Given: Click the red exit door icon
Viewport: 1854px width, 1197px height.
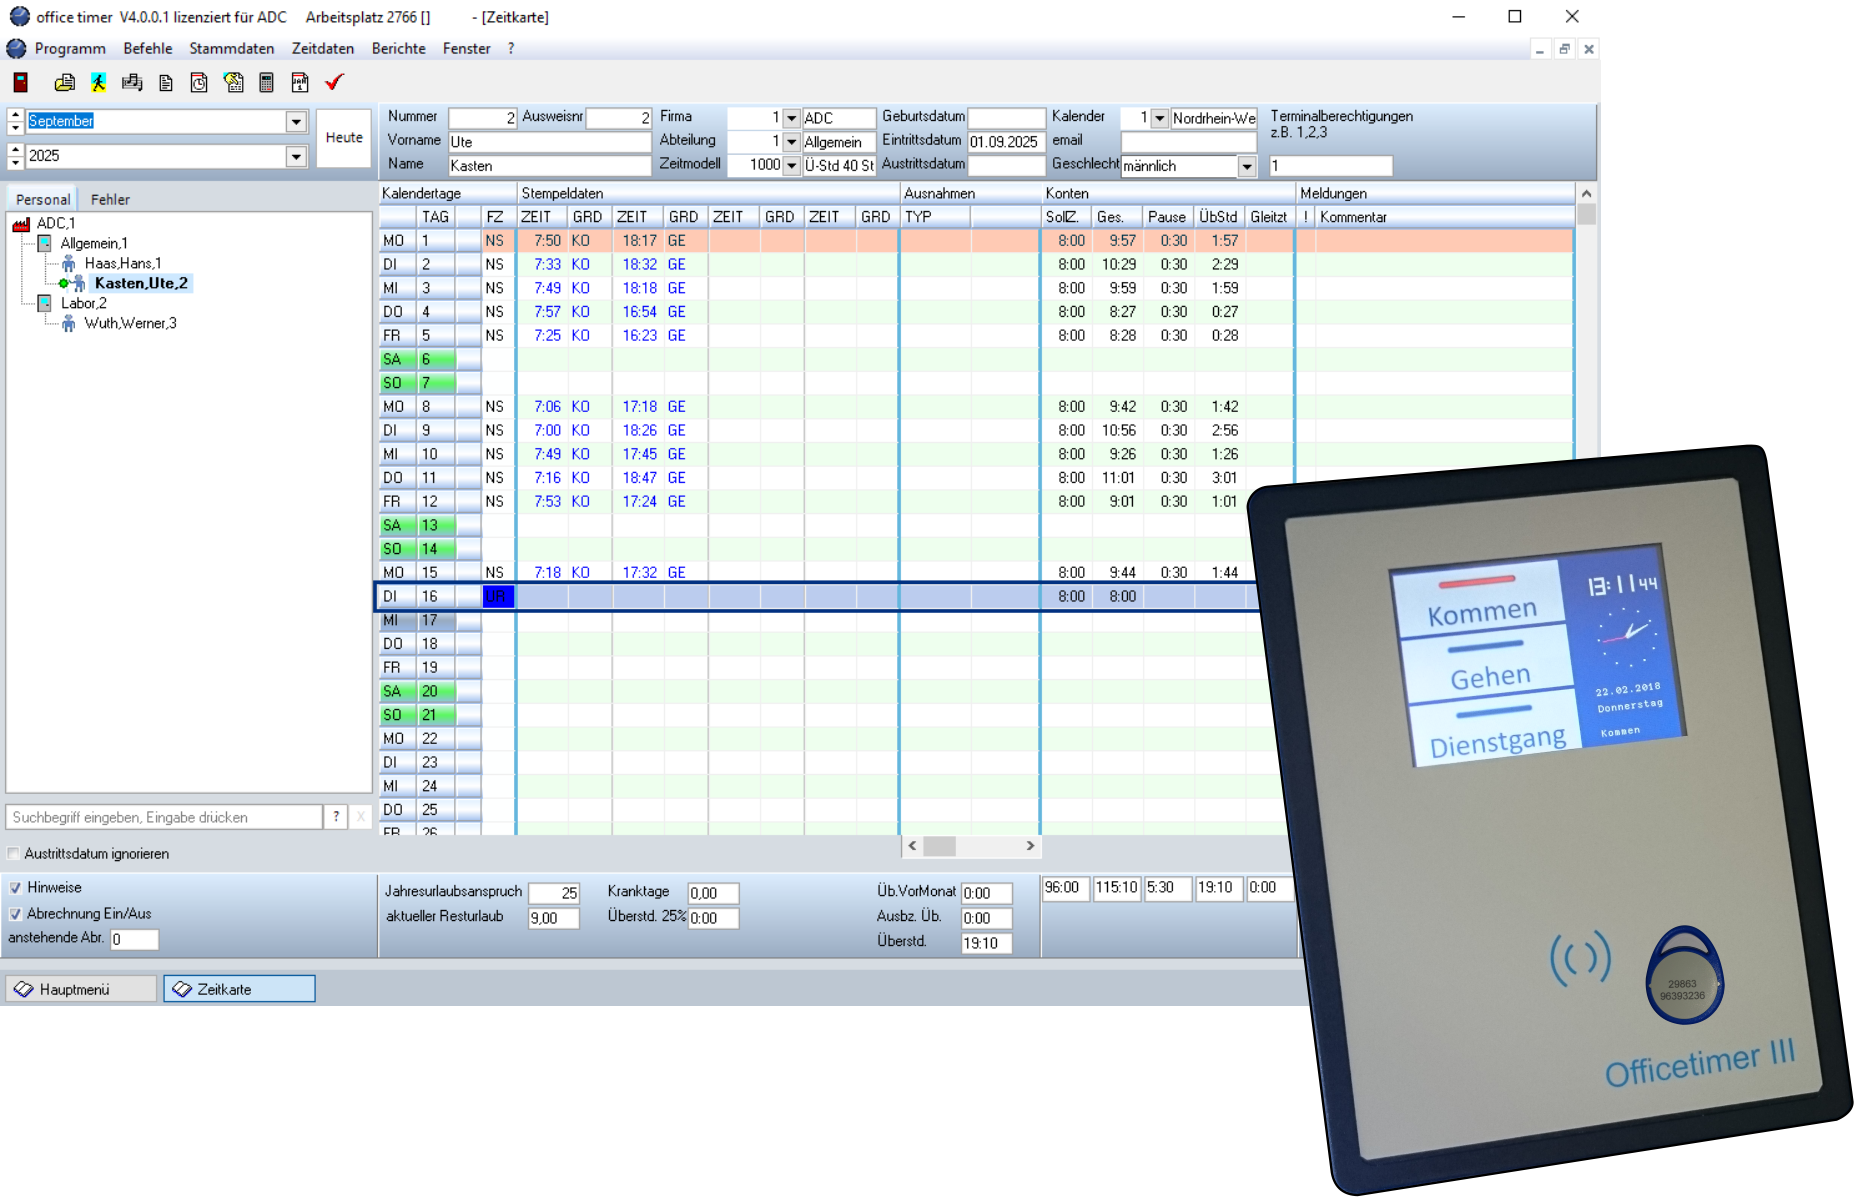Looking at the screenshot, I should click(x=20, y=83).
